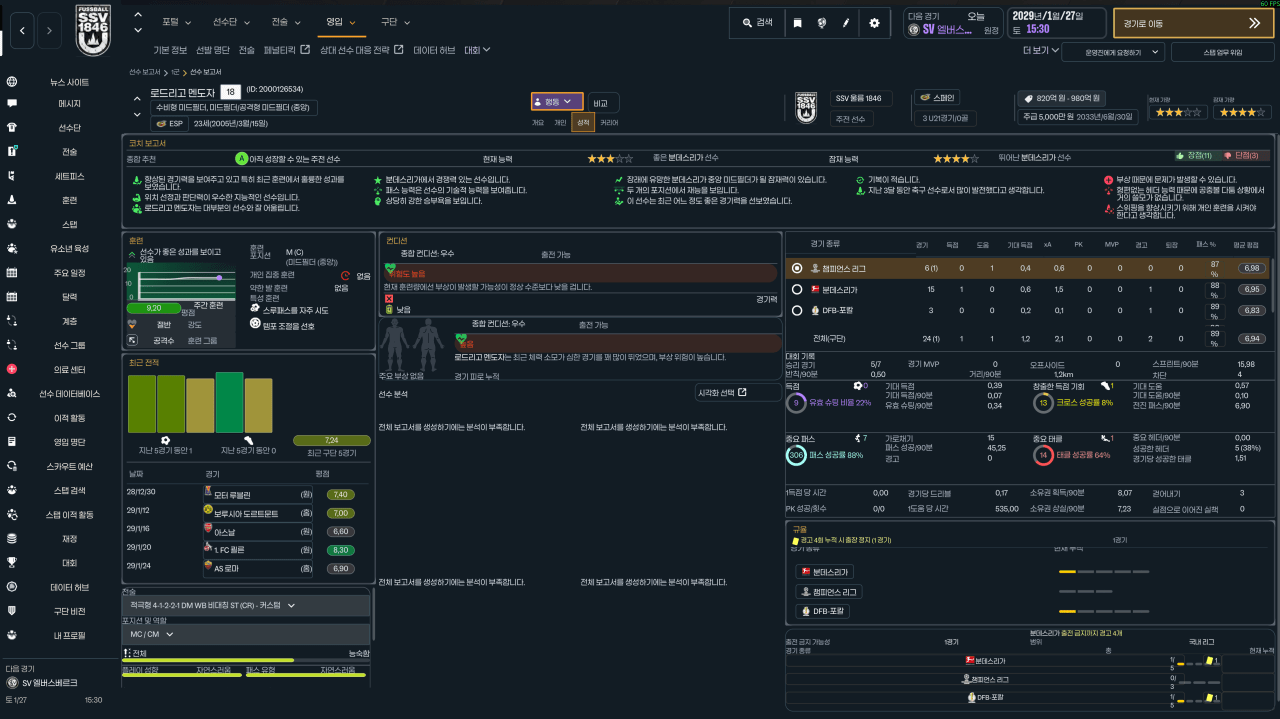Select the DFB-포칼 stats radio button
1280x719 pixels.
797,310
